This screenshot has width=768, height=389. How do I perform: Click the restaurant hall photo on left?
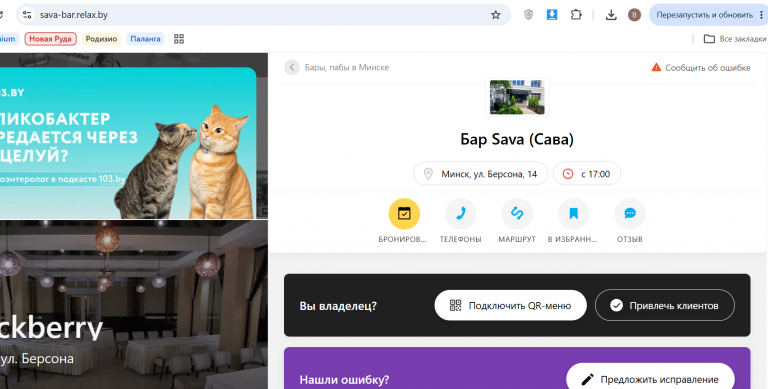point(134,304)
